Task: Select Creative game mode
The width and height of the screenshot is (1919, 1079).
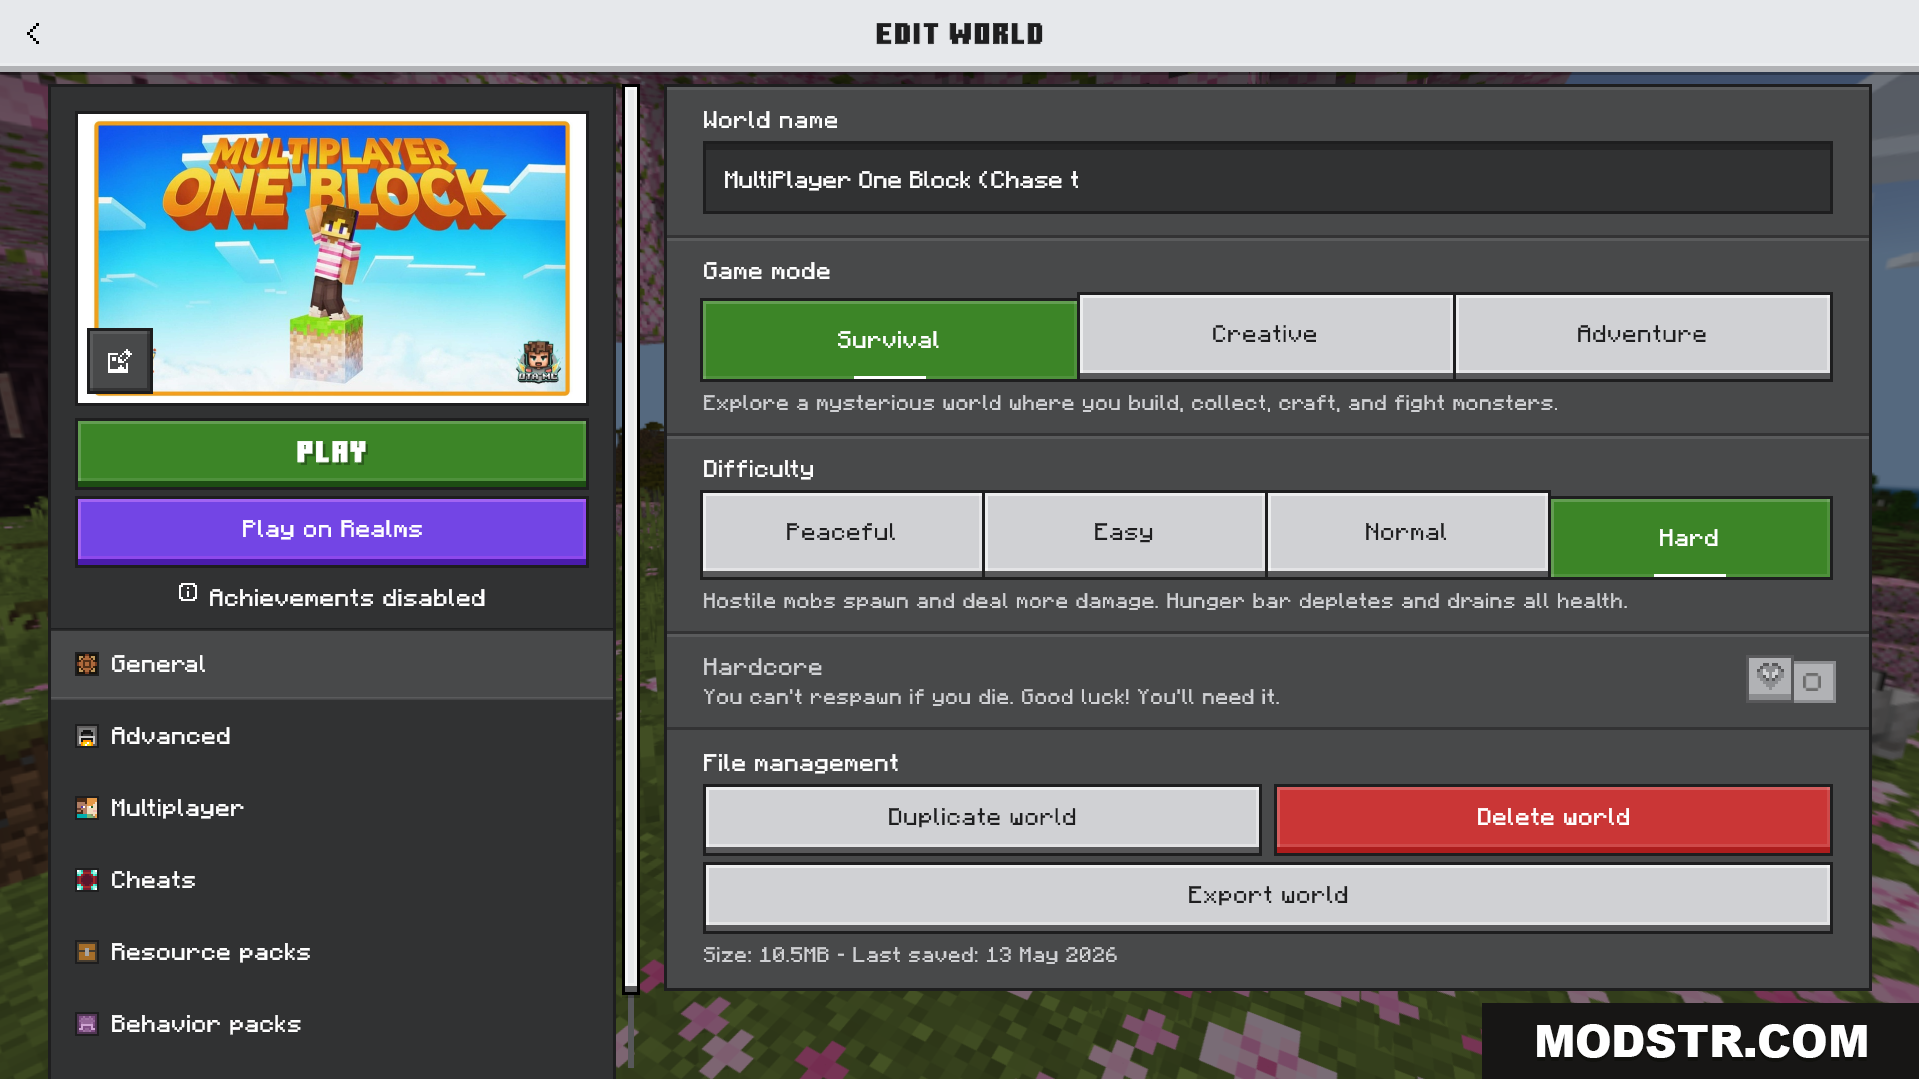Action: point(1265,335)
